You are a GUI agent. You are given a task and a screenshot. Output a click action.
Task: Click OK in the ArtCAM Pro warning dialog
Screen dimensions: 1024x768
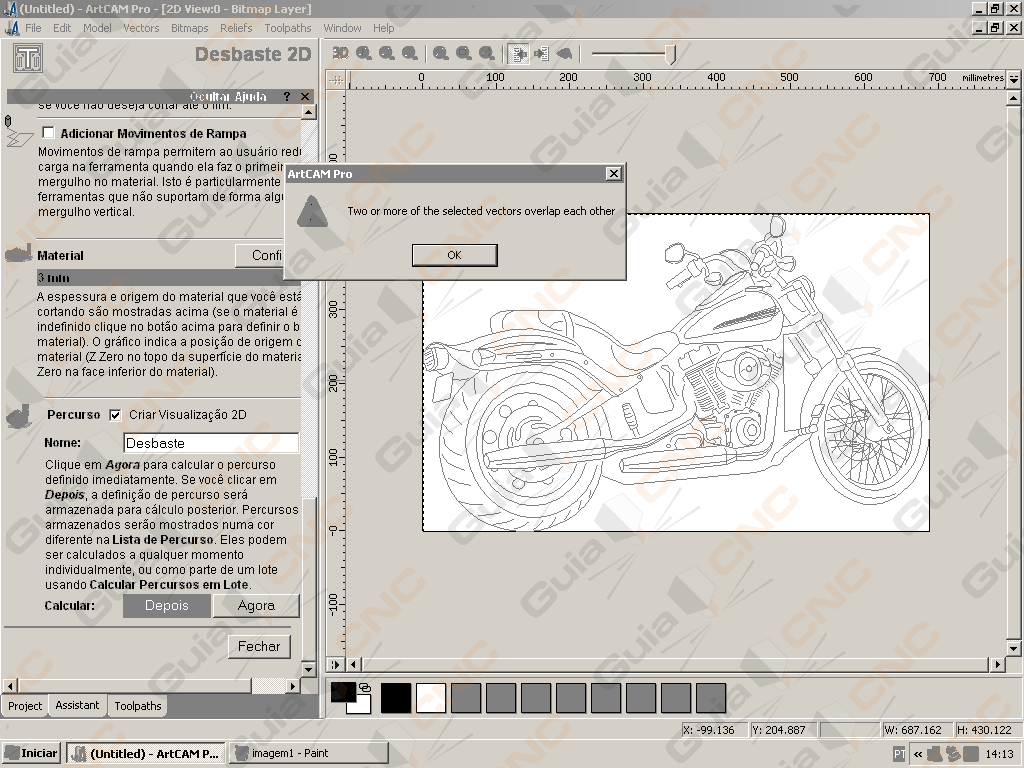pos(455,255)
